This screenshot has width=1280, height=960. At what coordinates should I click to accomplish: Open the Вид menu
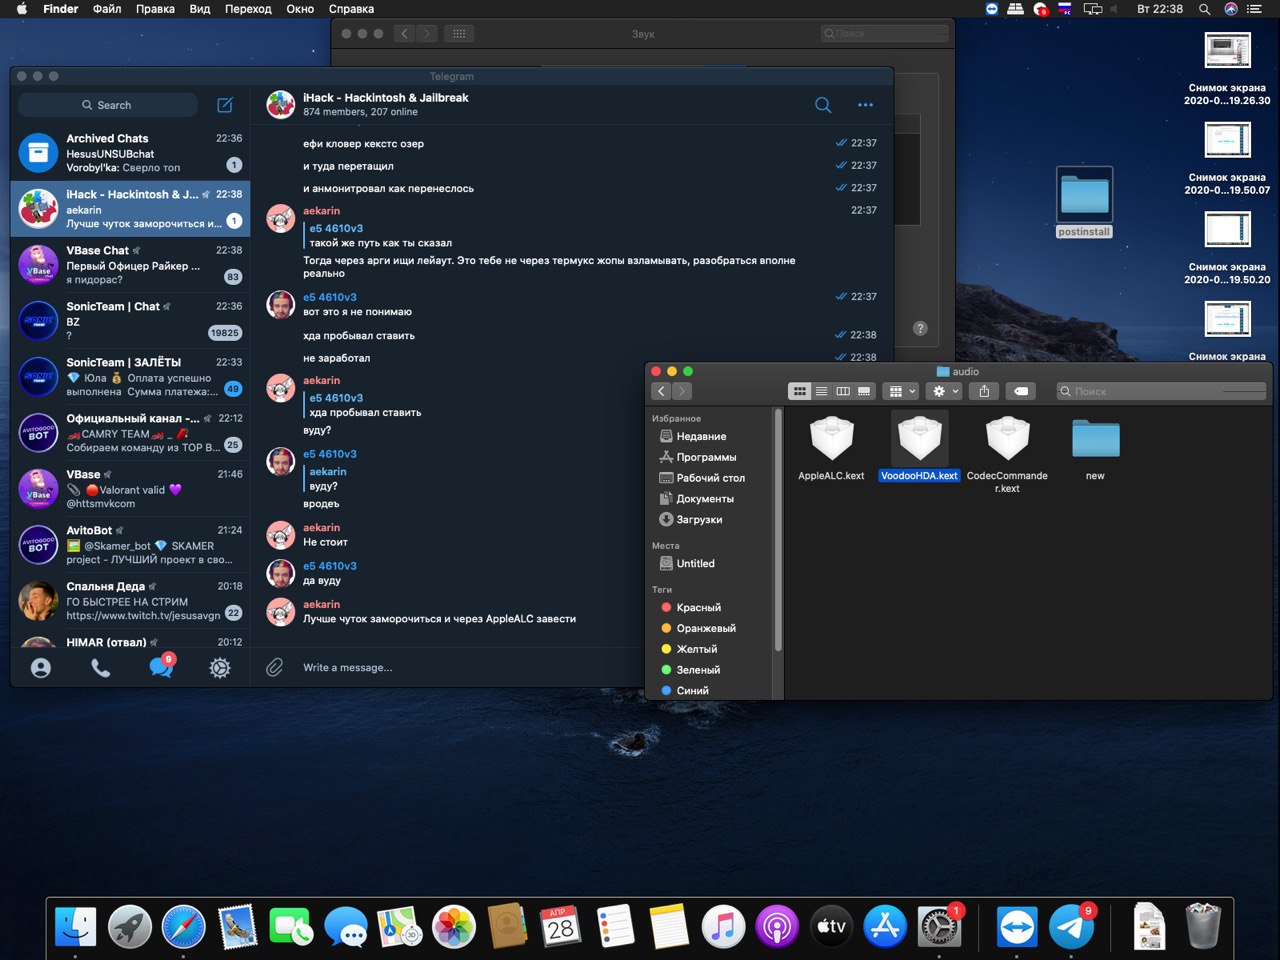coord(200,9)
